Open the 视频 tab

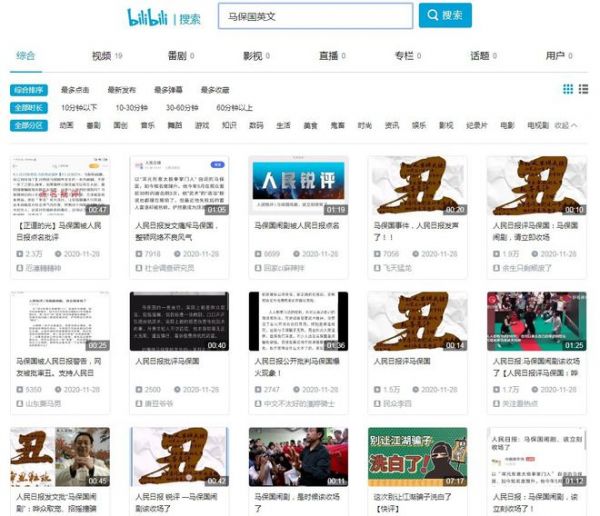click(x=101, y=56)
